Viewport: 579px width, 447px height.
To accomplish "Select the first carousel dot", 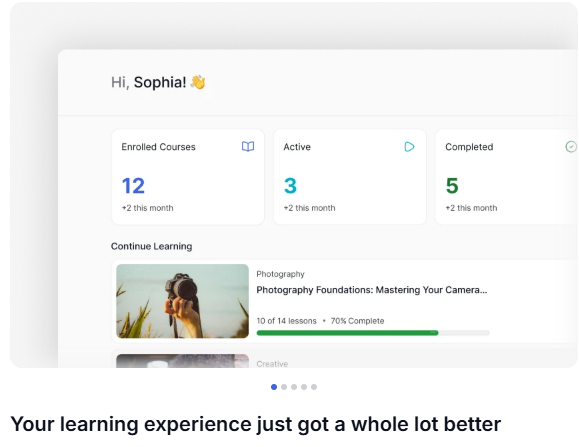I will [274, 387].
